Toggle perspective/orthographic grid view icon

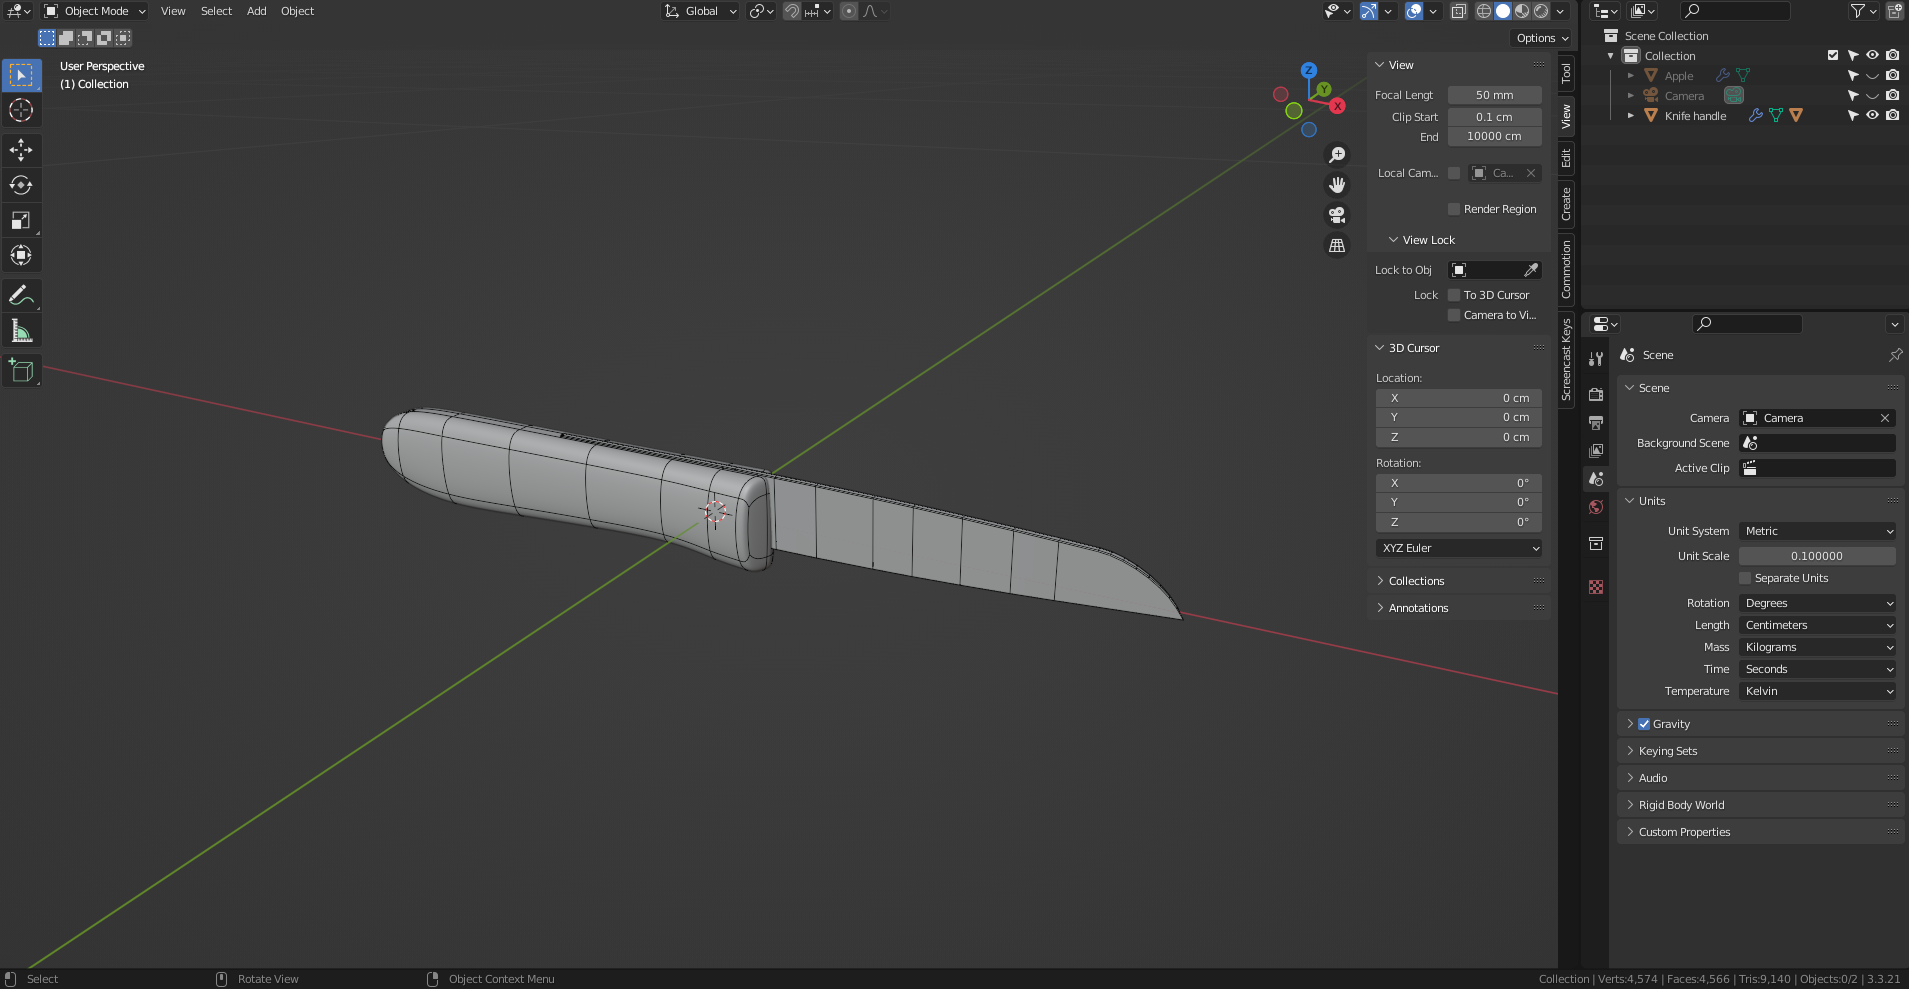pos(1337,245)
